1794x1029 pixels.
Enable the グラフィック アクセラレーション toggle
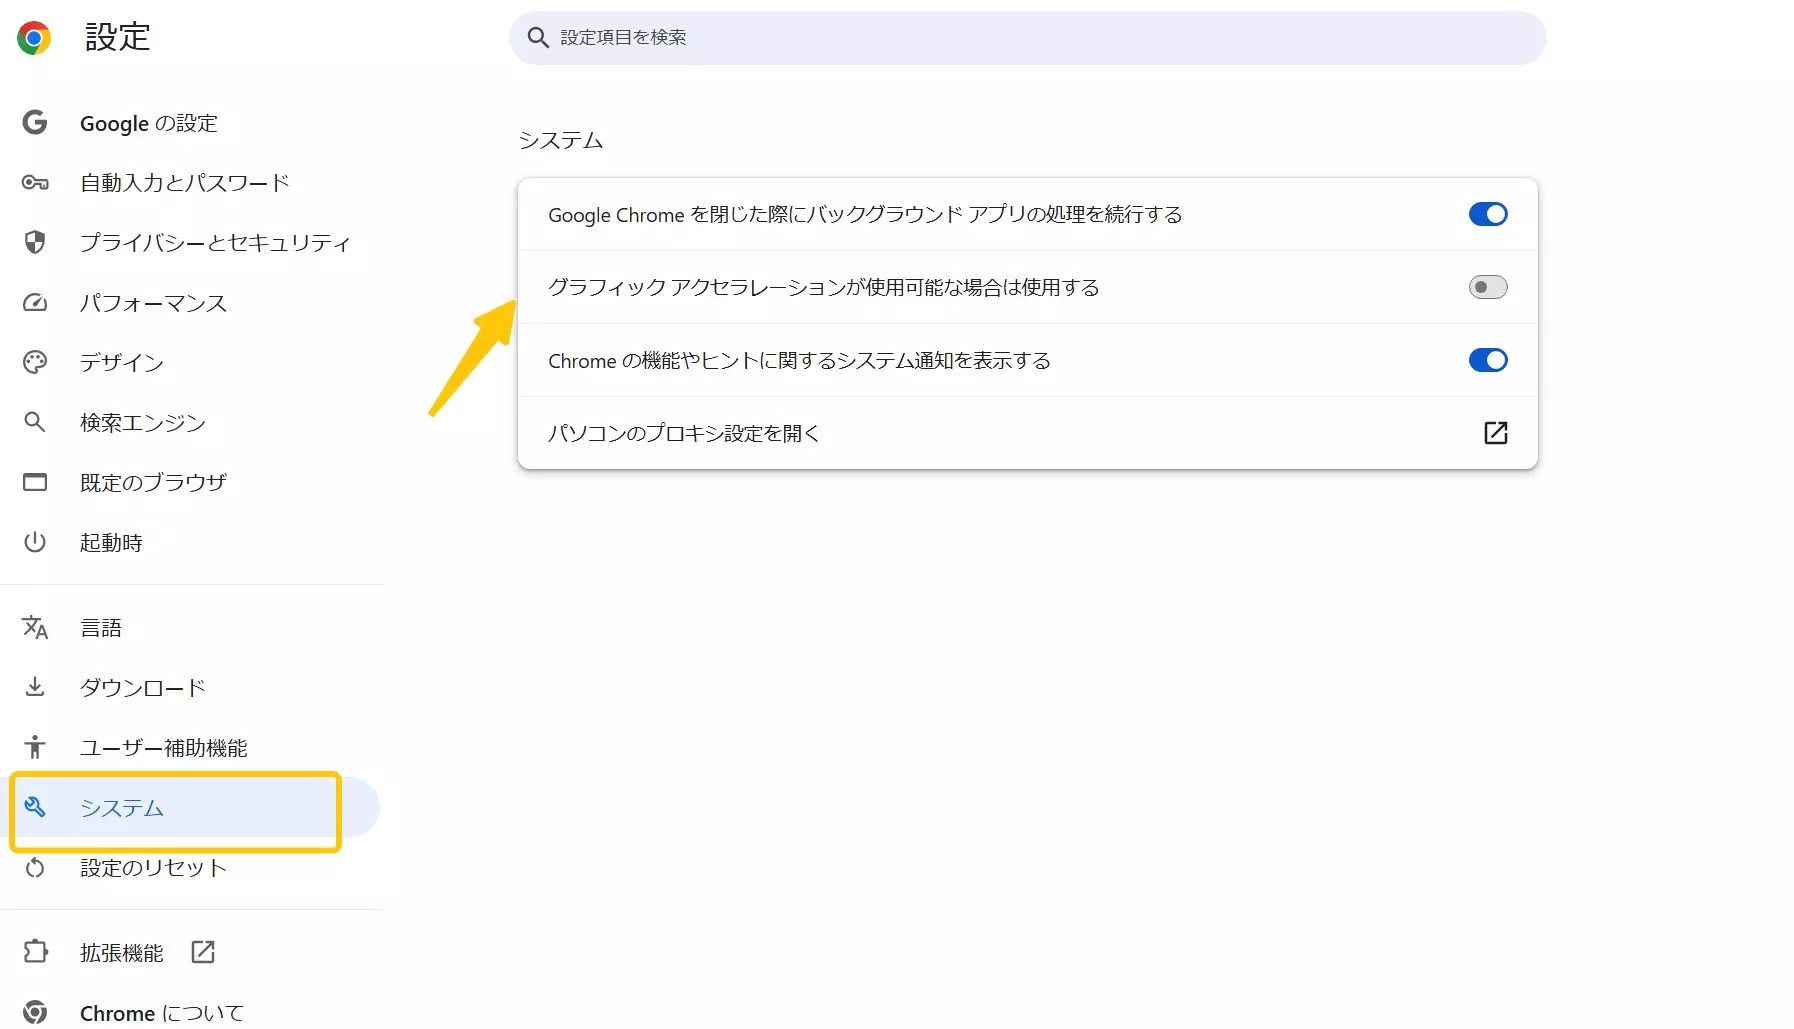click(x=1488, y=287)
